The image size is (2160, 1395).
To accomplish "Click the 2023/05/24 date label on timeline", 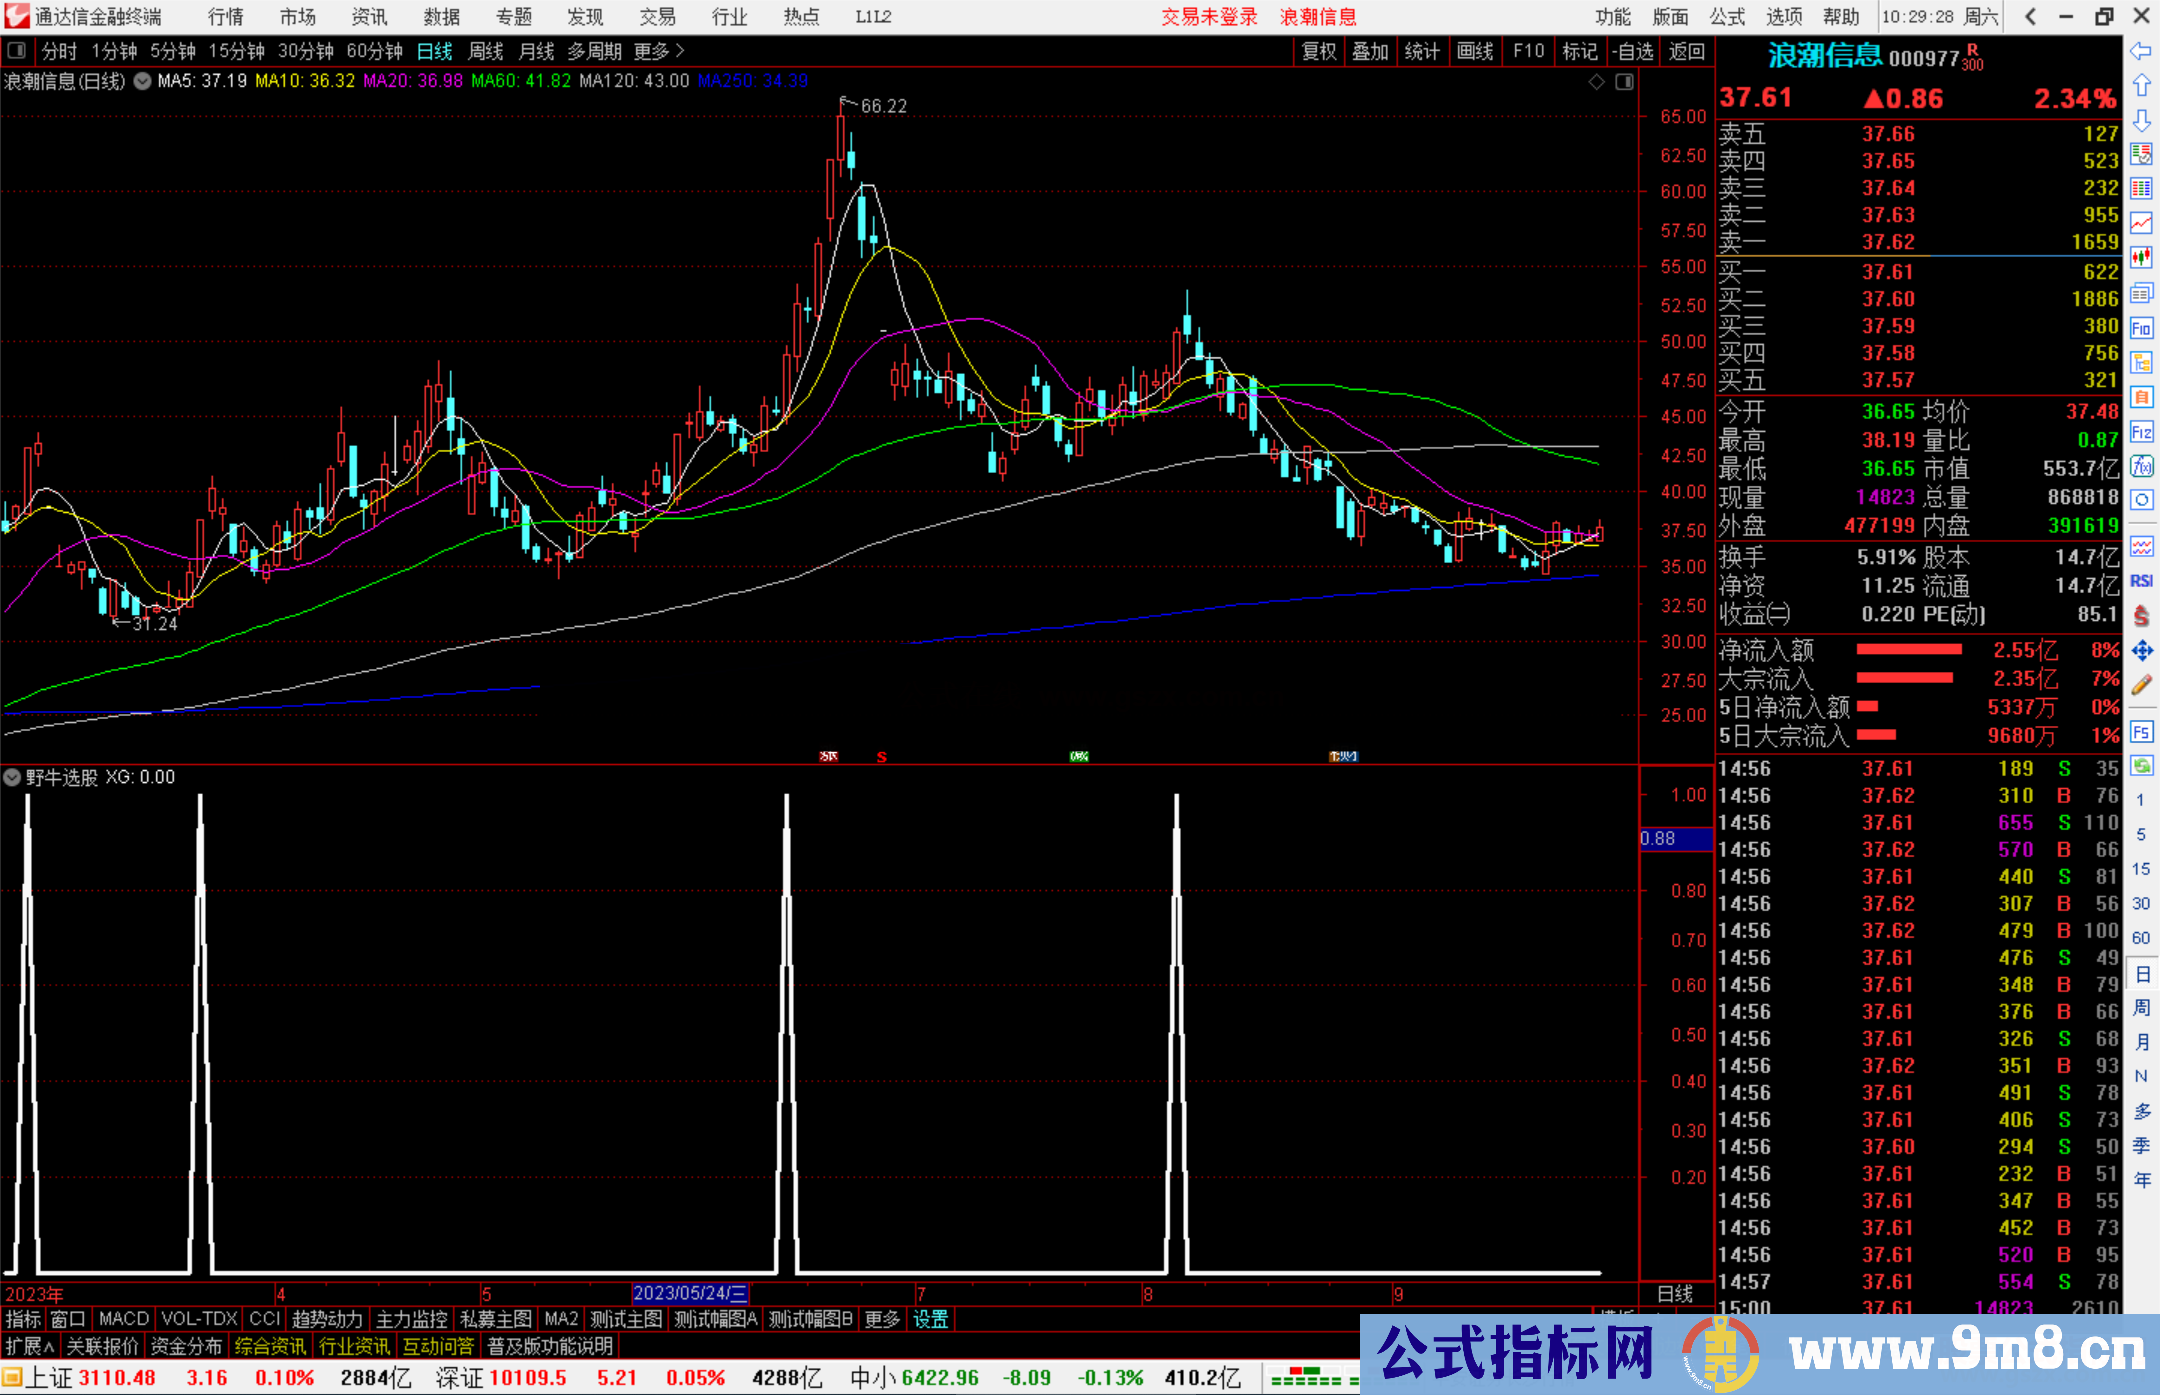I will coord(690,1293).
